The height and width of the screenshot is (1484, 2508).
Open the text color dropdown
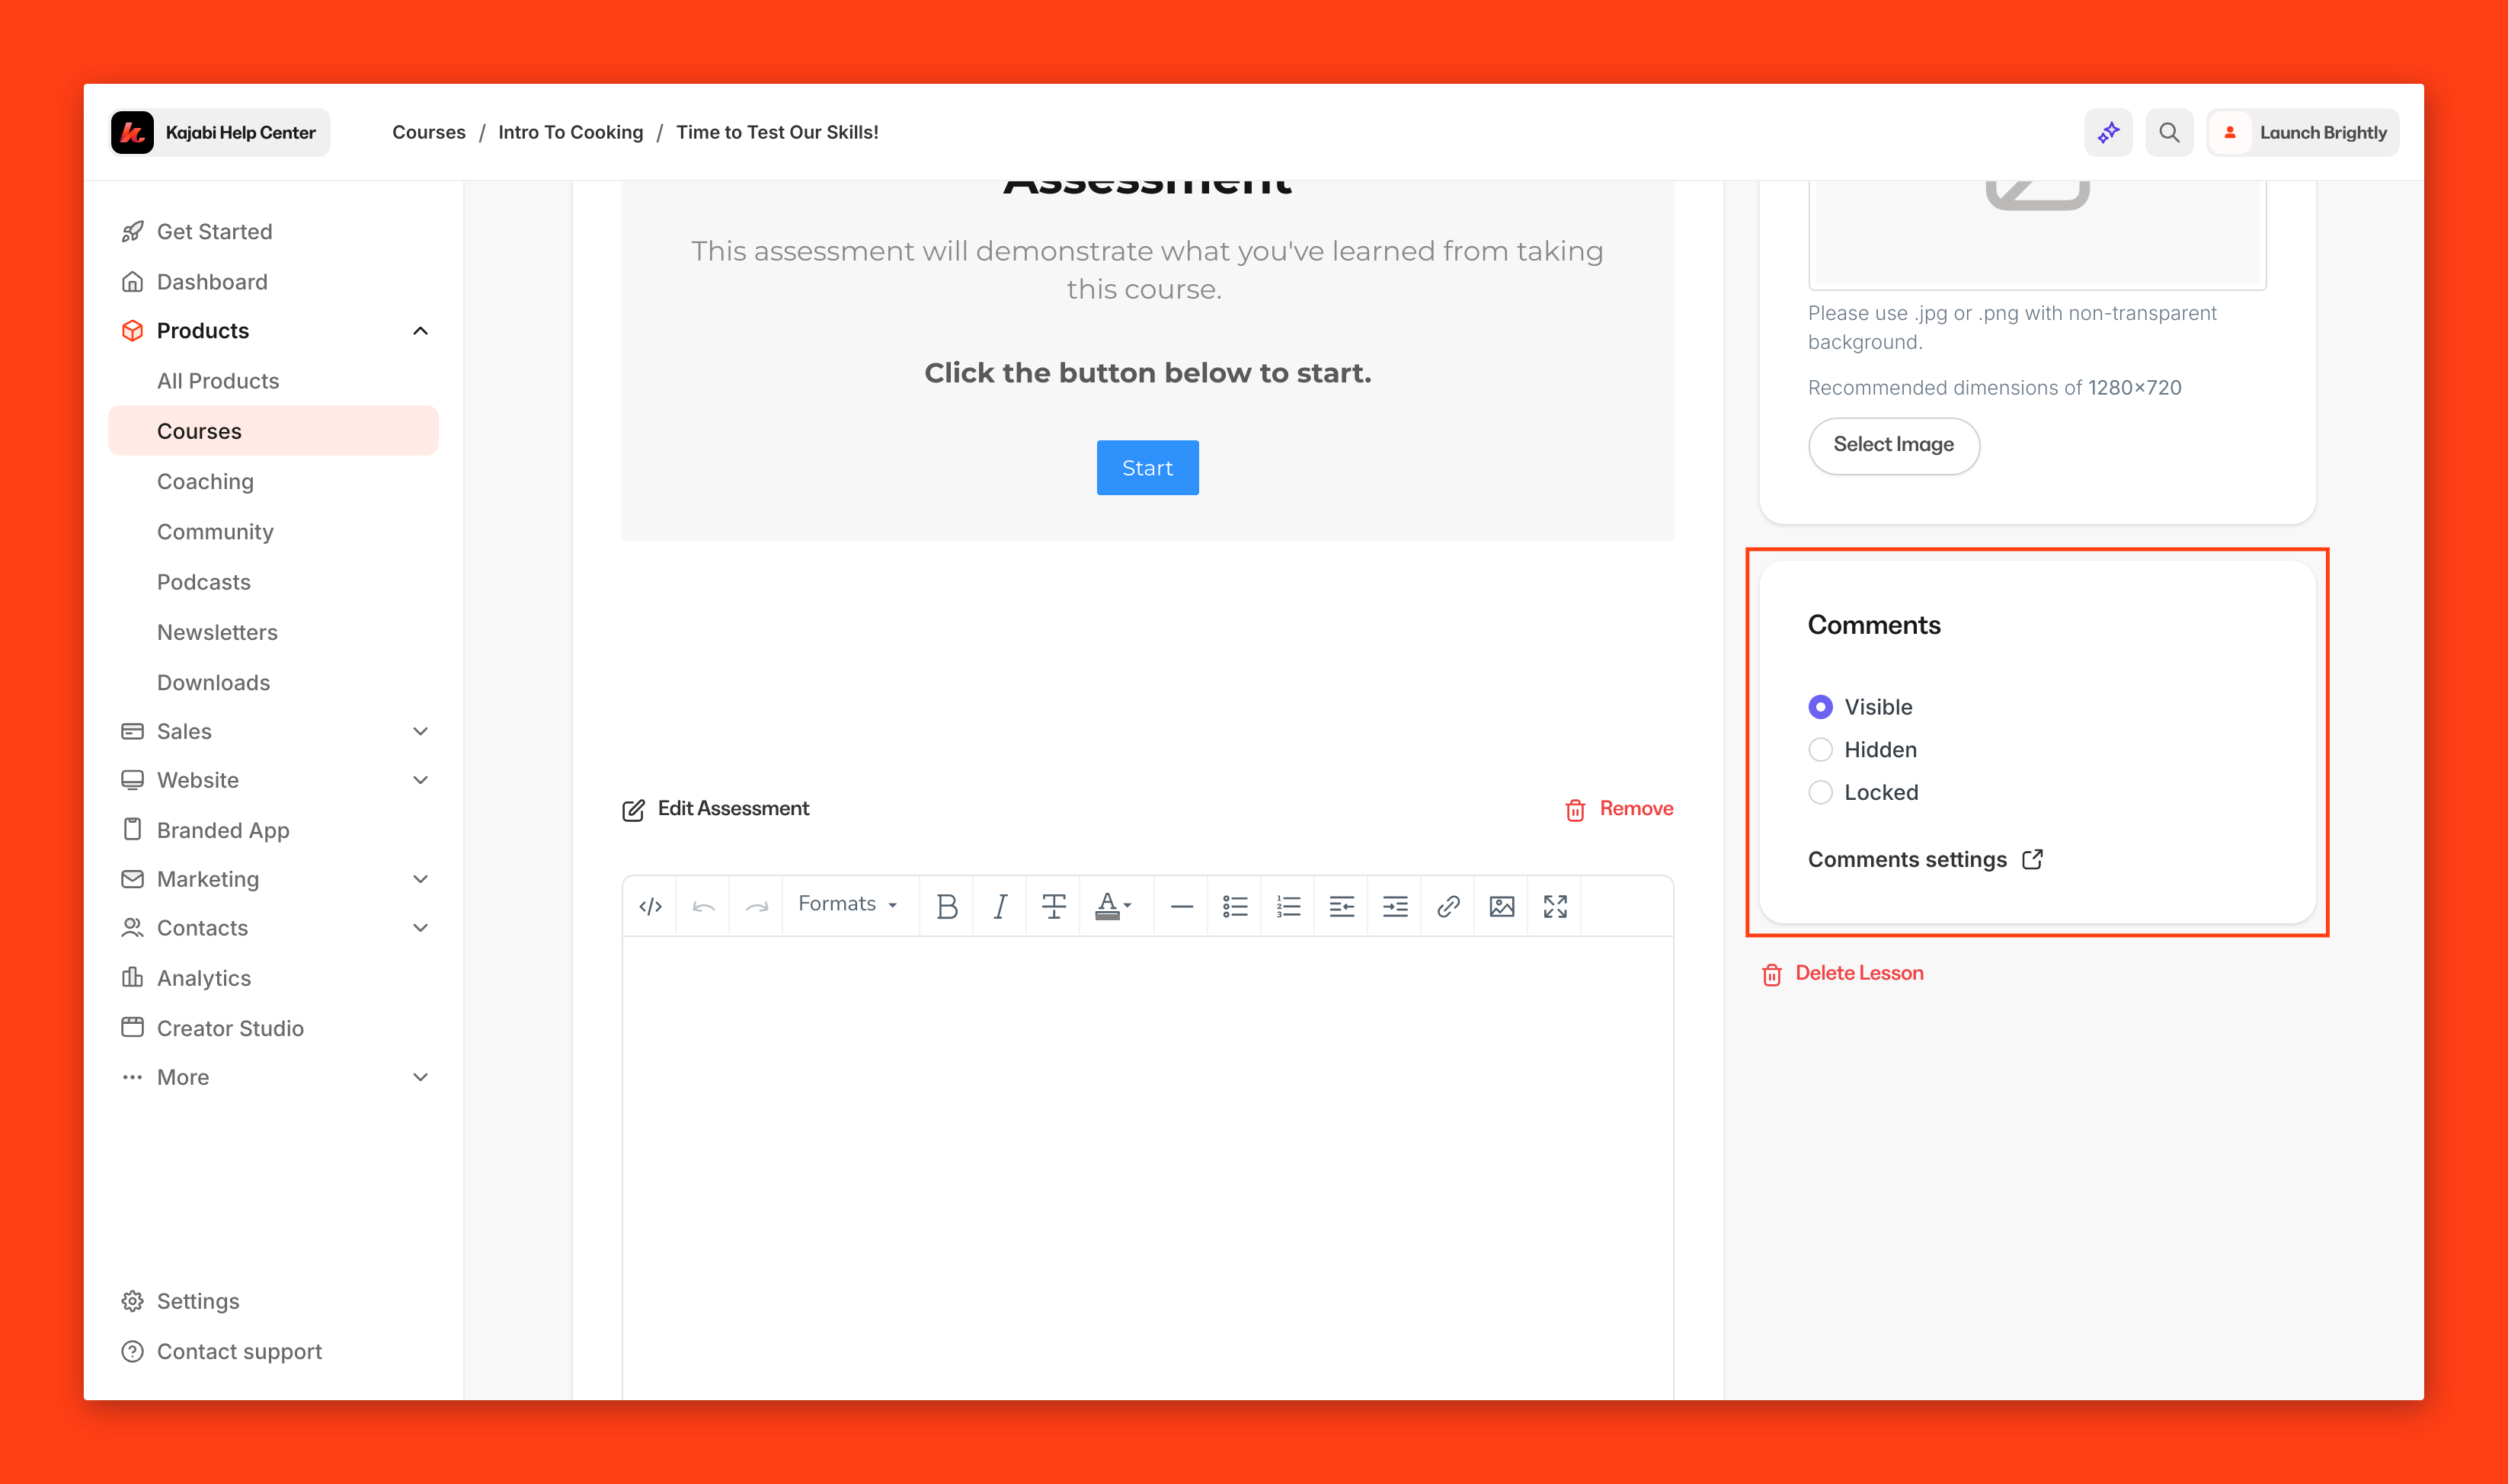click(x=1113, y=906)
